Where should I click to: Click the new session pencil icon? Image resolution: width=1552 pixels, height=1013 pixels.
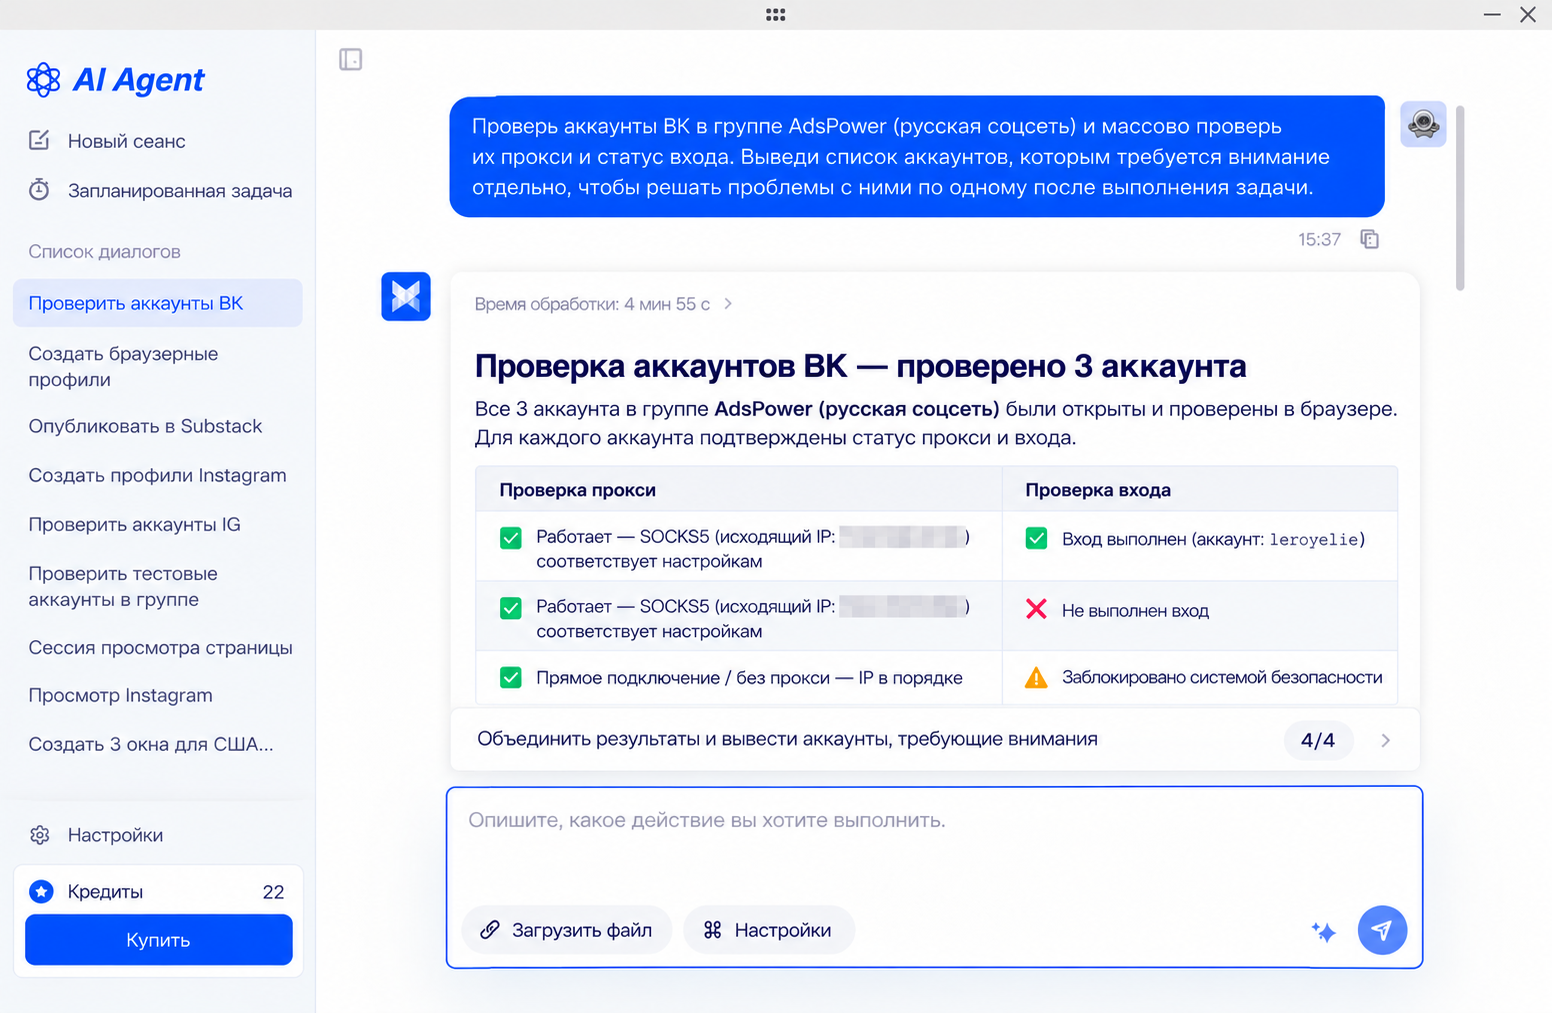pos(39,140)
